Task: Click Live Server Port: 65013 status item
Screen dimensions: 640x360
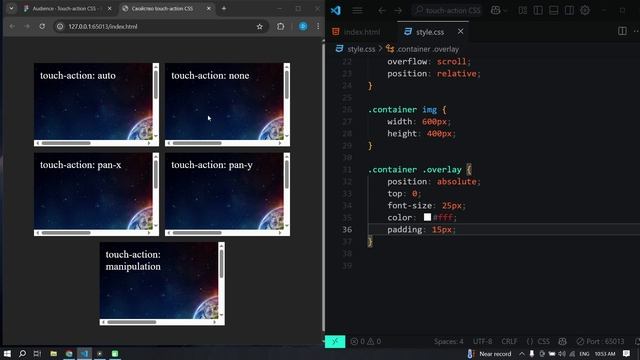Action: 600,342
